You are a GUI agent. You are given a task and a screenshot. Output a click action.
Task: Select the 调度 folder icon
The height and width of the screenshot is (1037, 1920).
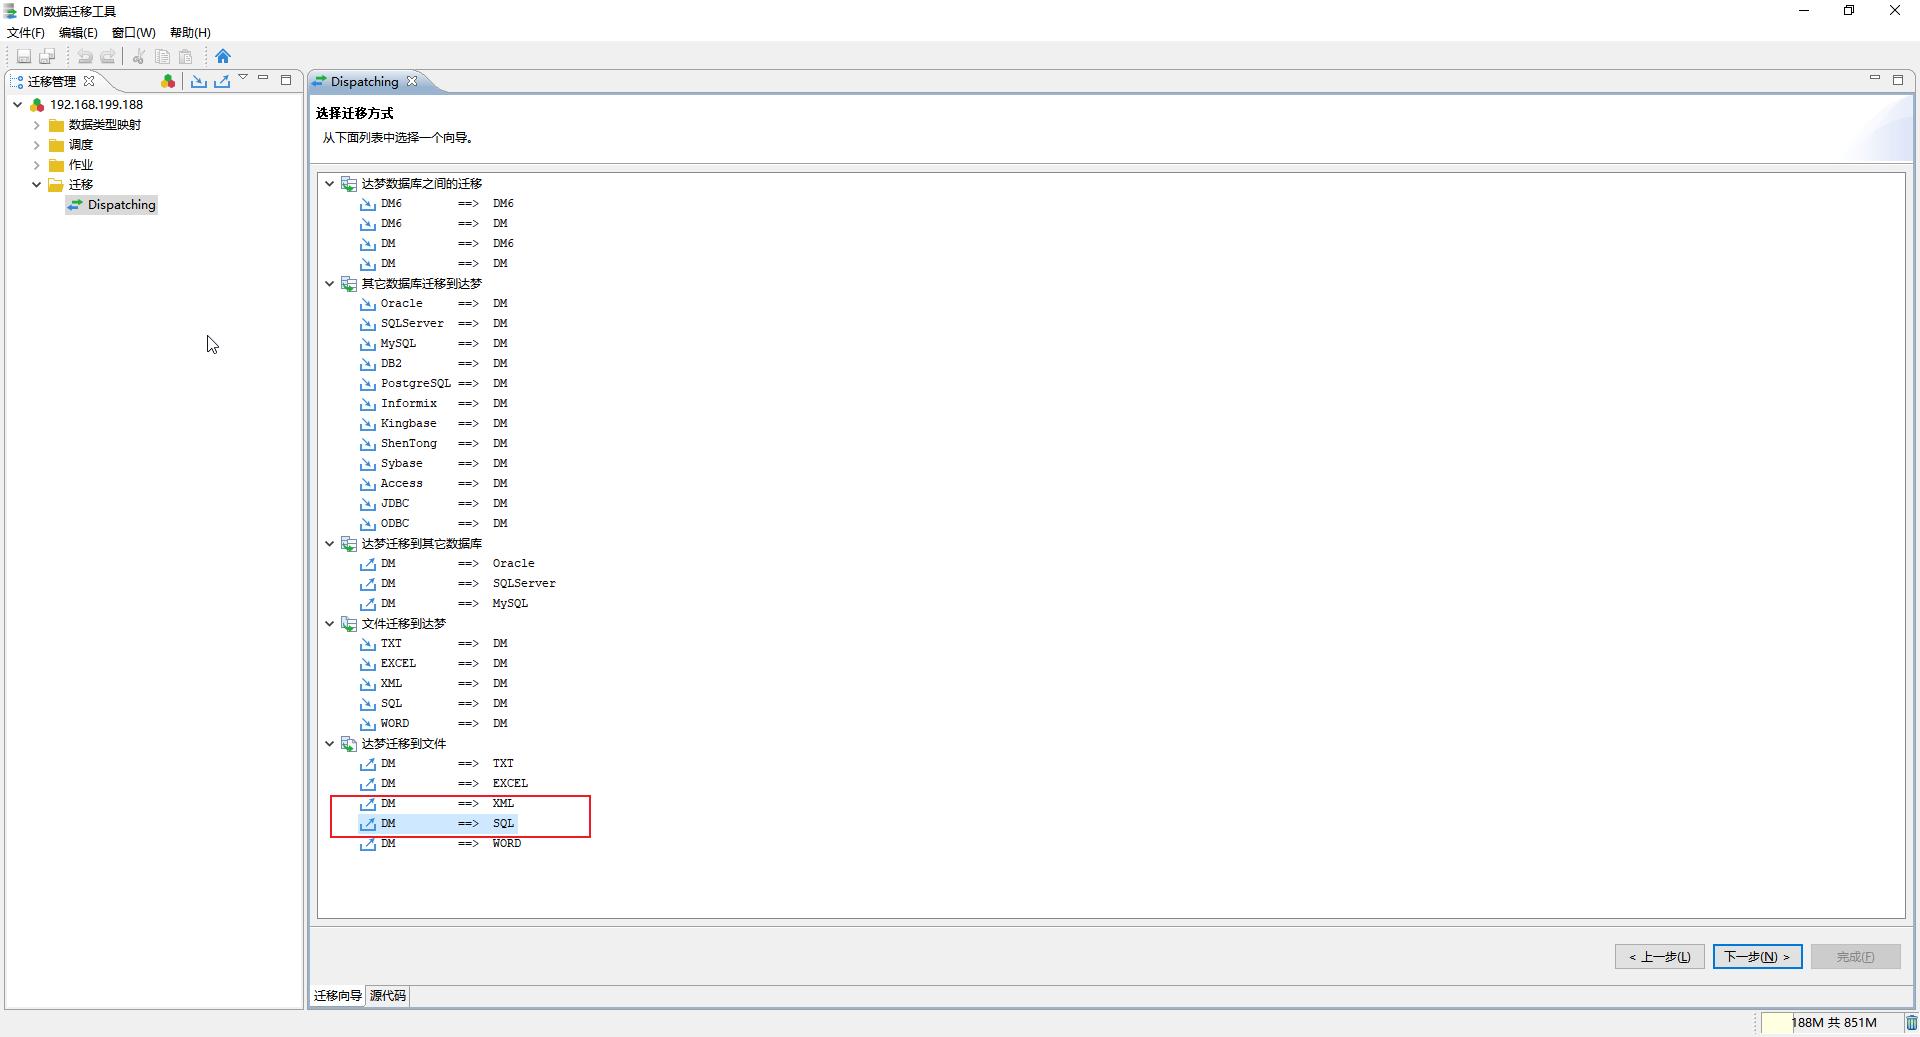point(57,145)
